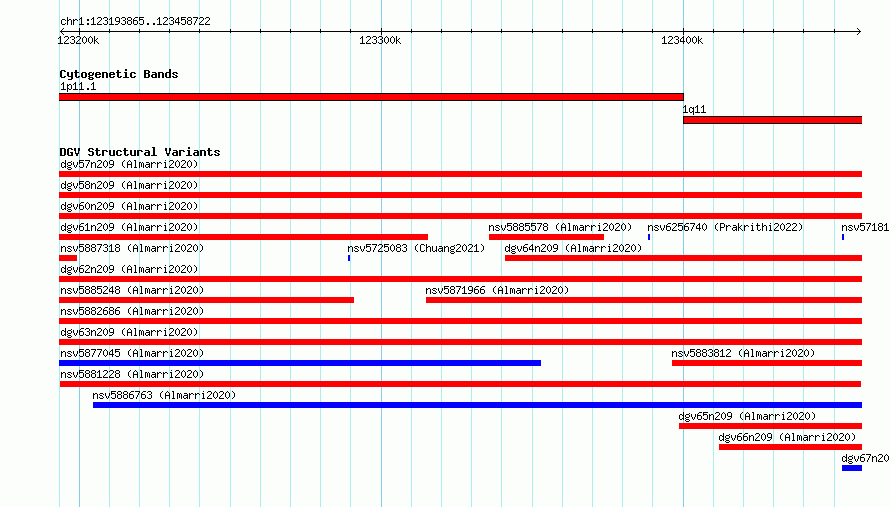
Task: Open the dgv63n209 (Almarri2020) variant bar
Action: (x=460, y=342)
